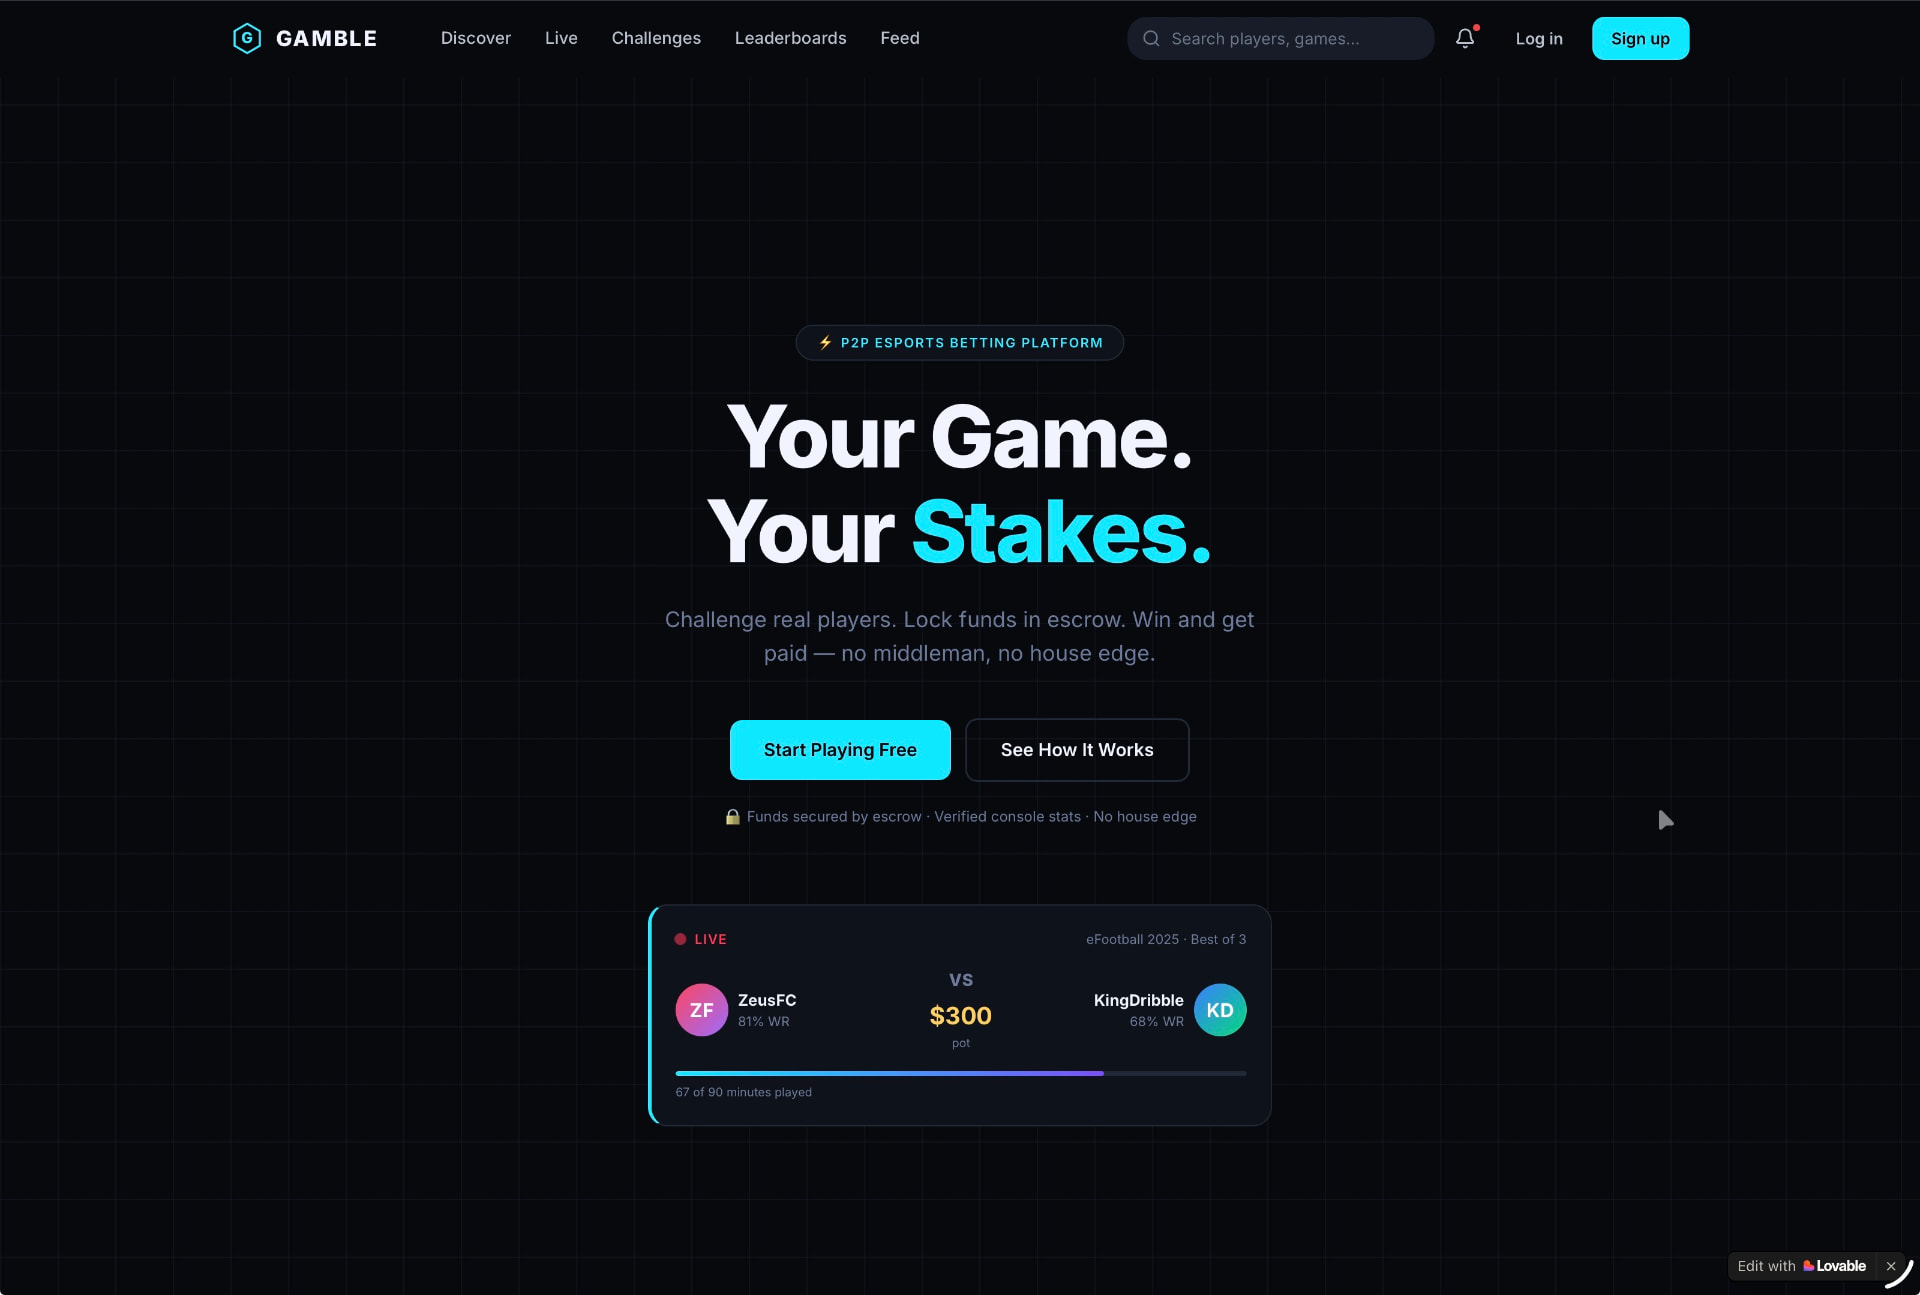Click the LIVE label text

[x=711, y=939]
